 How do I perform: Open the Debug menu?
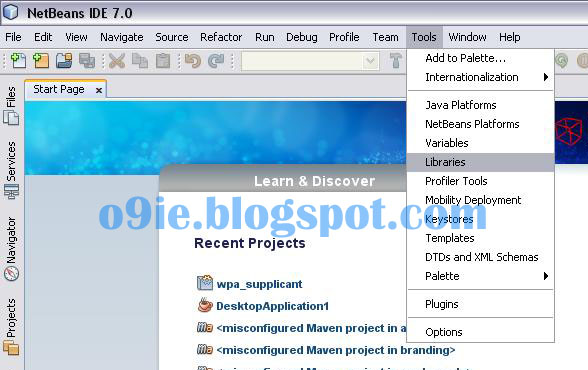tap(302, 37)
